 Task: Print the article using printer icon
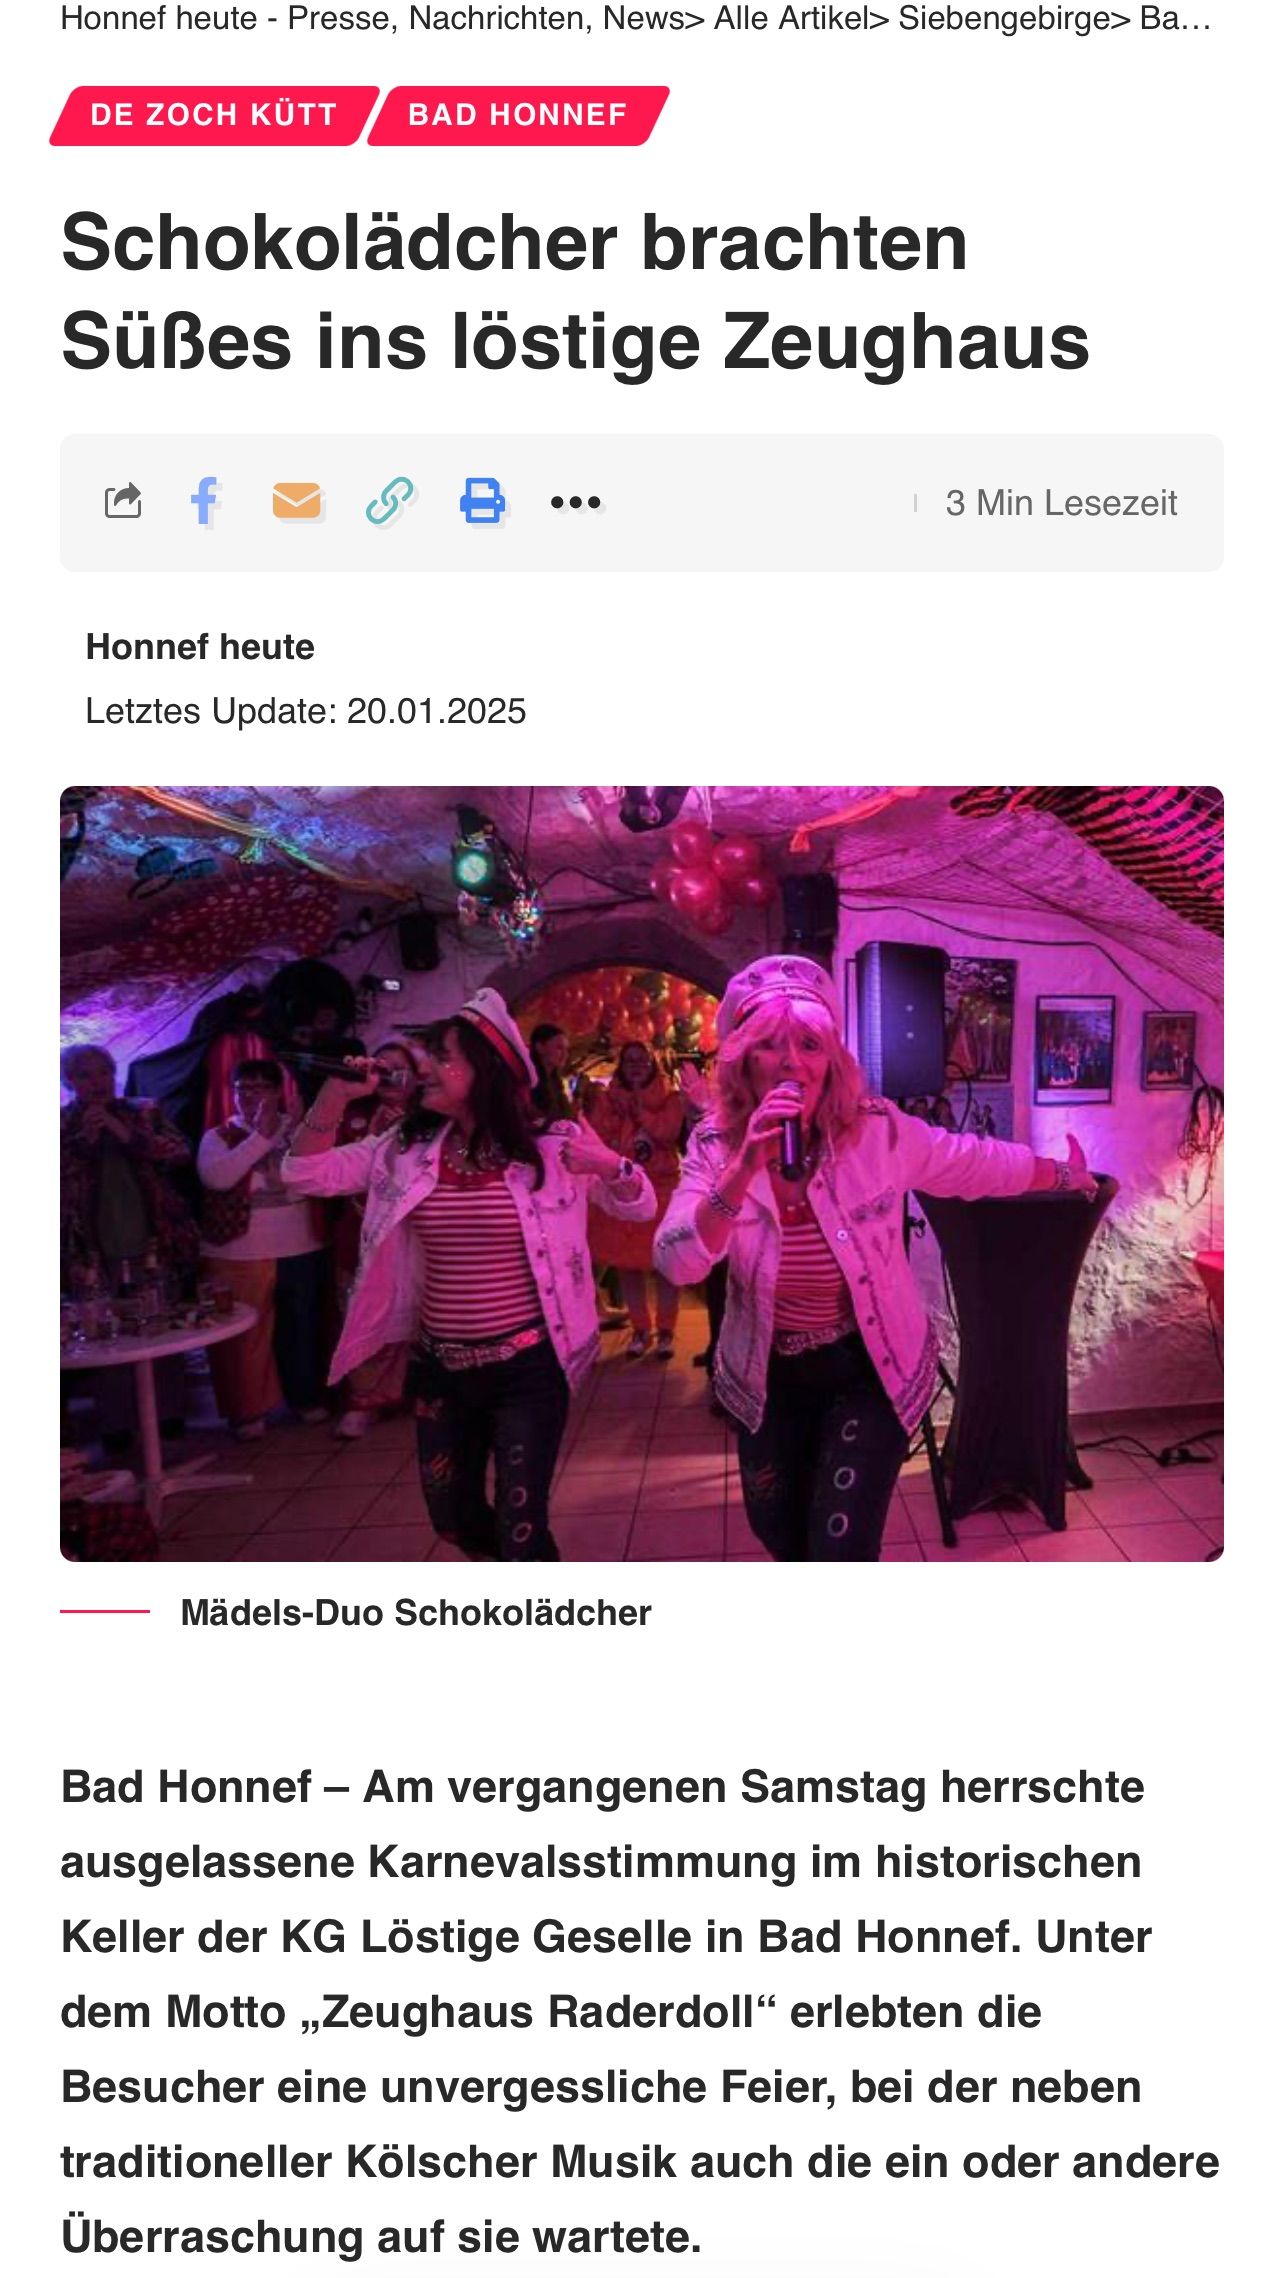point(483,501)
